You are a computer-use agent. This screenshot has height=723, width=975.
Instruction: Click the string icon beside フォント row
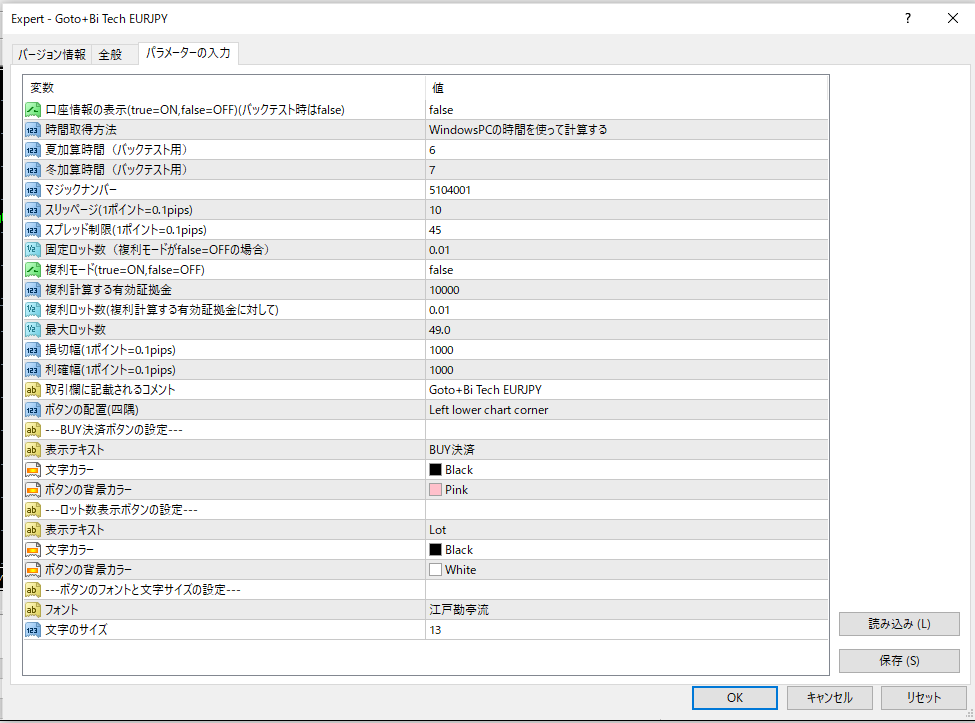(33, 610)
